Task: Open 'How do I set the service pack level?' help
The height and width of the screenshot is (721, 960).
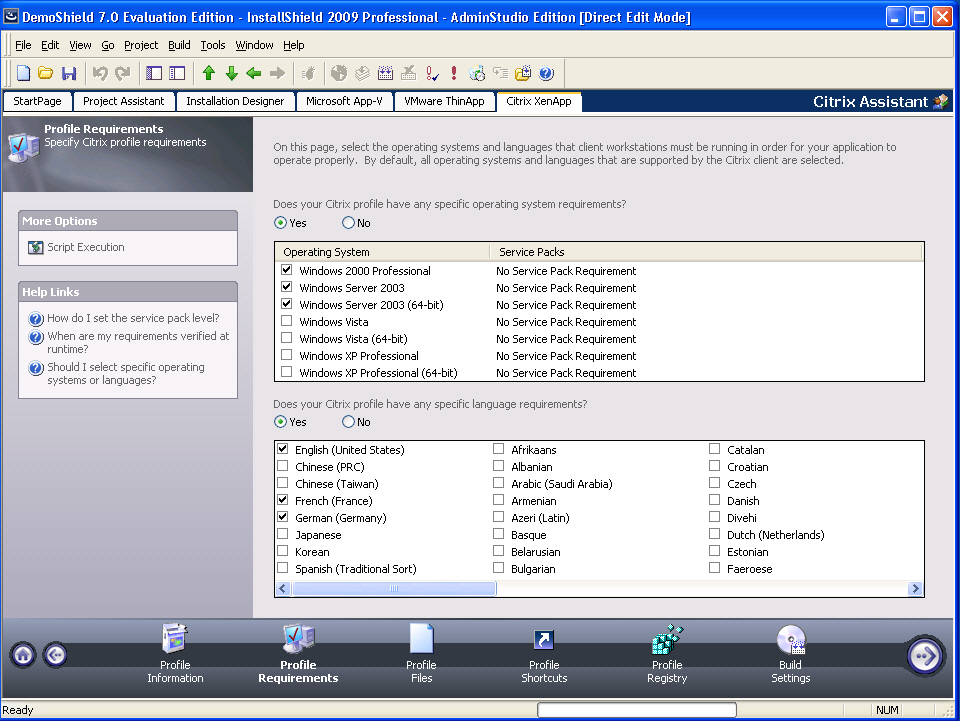Action: [x=132, y=318]
